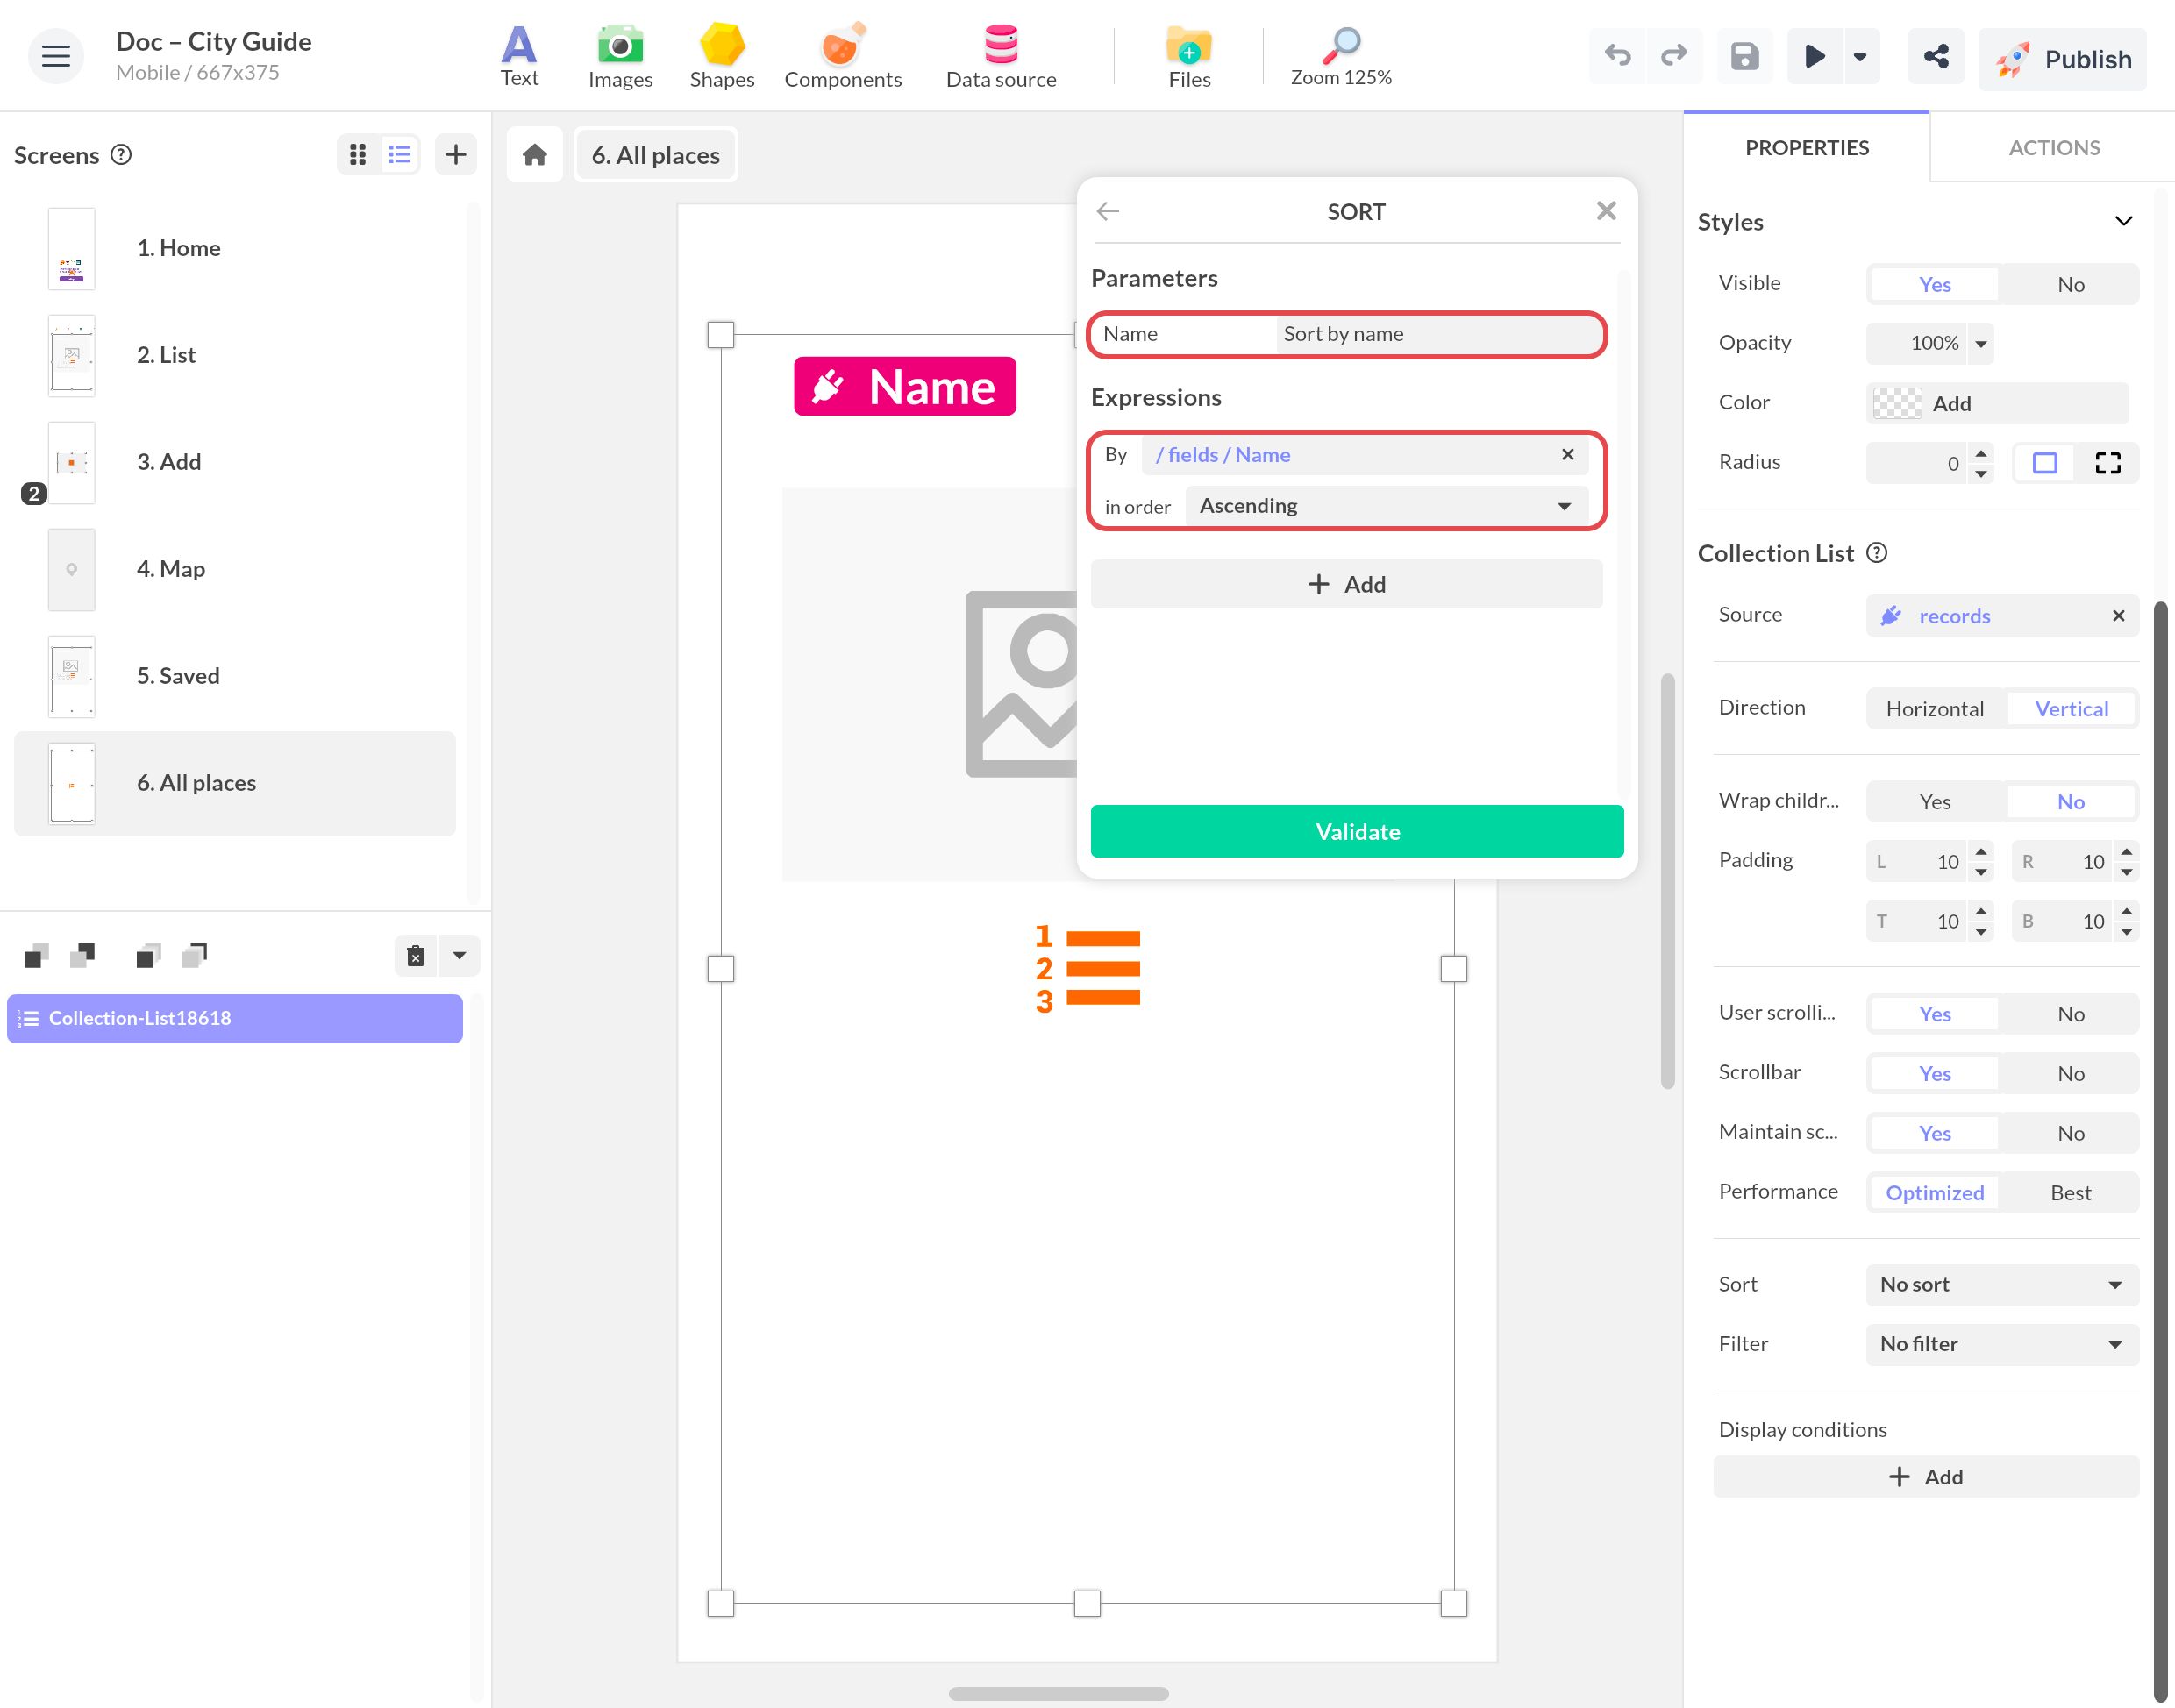Add another sort expression
Screen dimensions: 2175x1708
(1346, 585)
